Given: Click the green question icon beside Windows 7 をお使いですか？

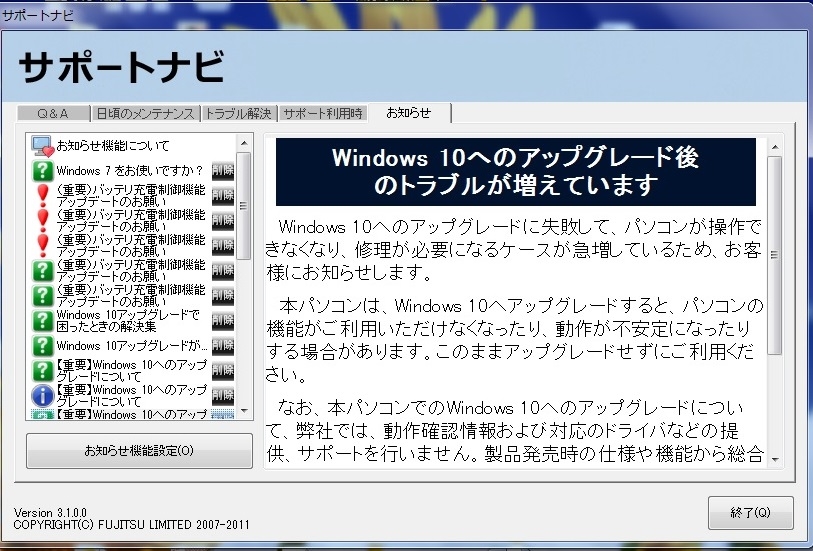Looking at the screenshot, I should point(43,171).
